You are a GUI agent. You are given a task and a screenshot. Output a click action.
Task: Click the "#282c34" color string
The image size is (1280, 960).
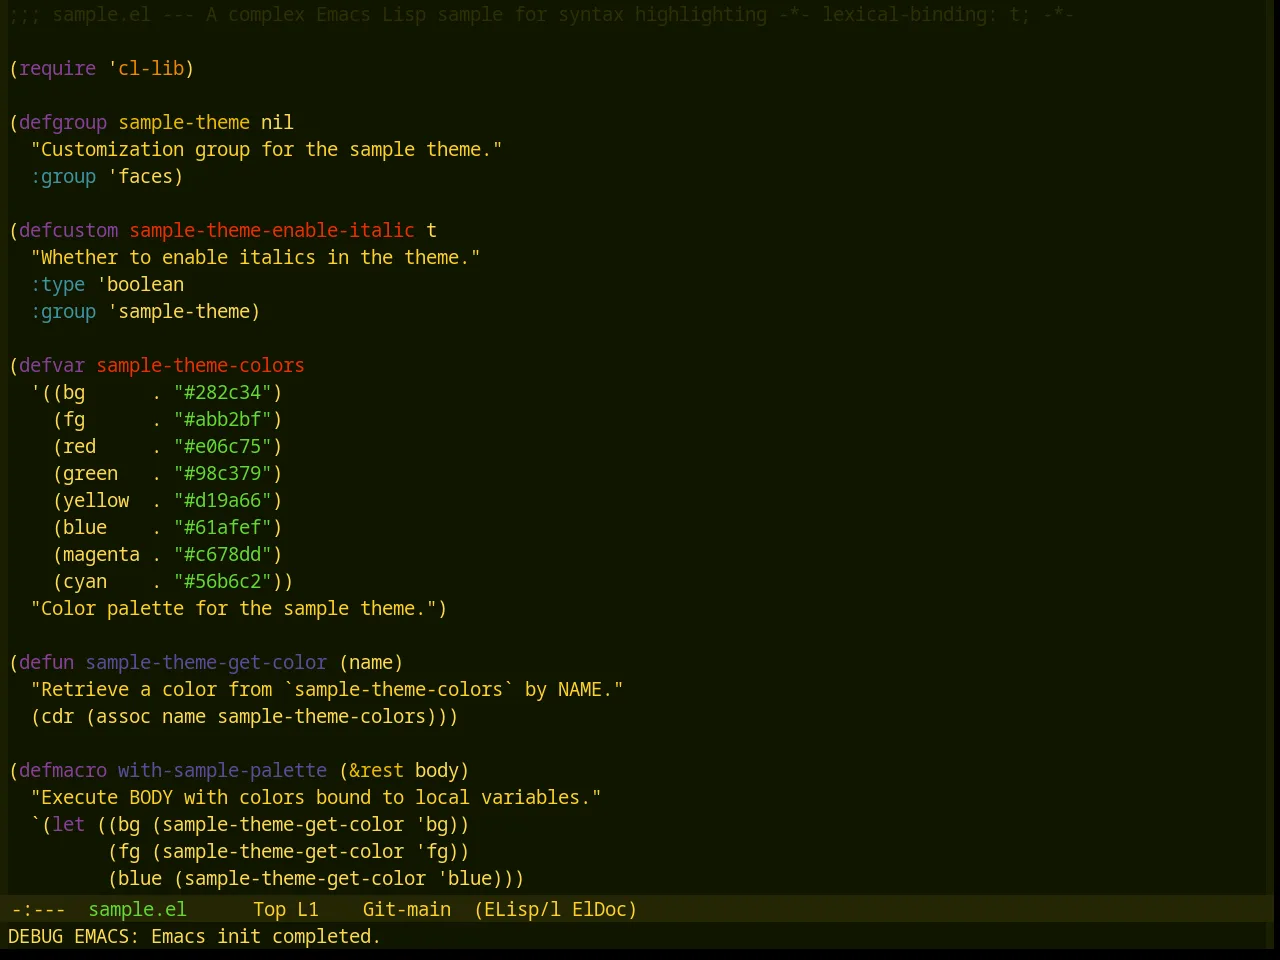click(x=223, y=392)
